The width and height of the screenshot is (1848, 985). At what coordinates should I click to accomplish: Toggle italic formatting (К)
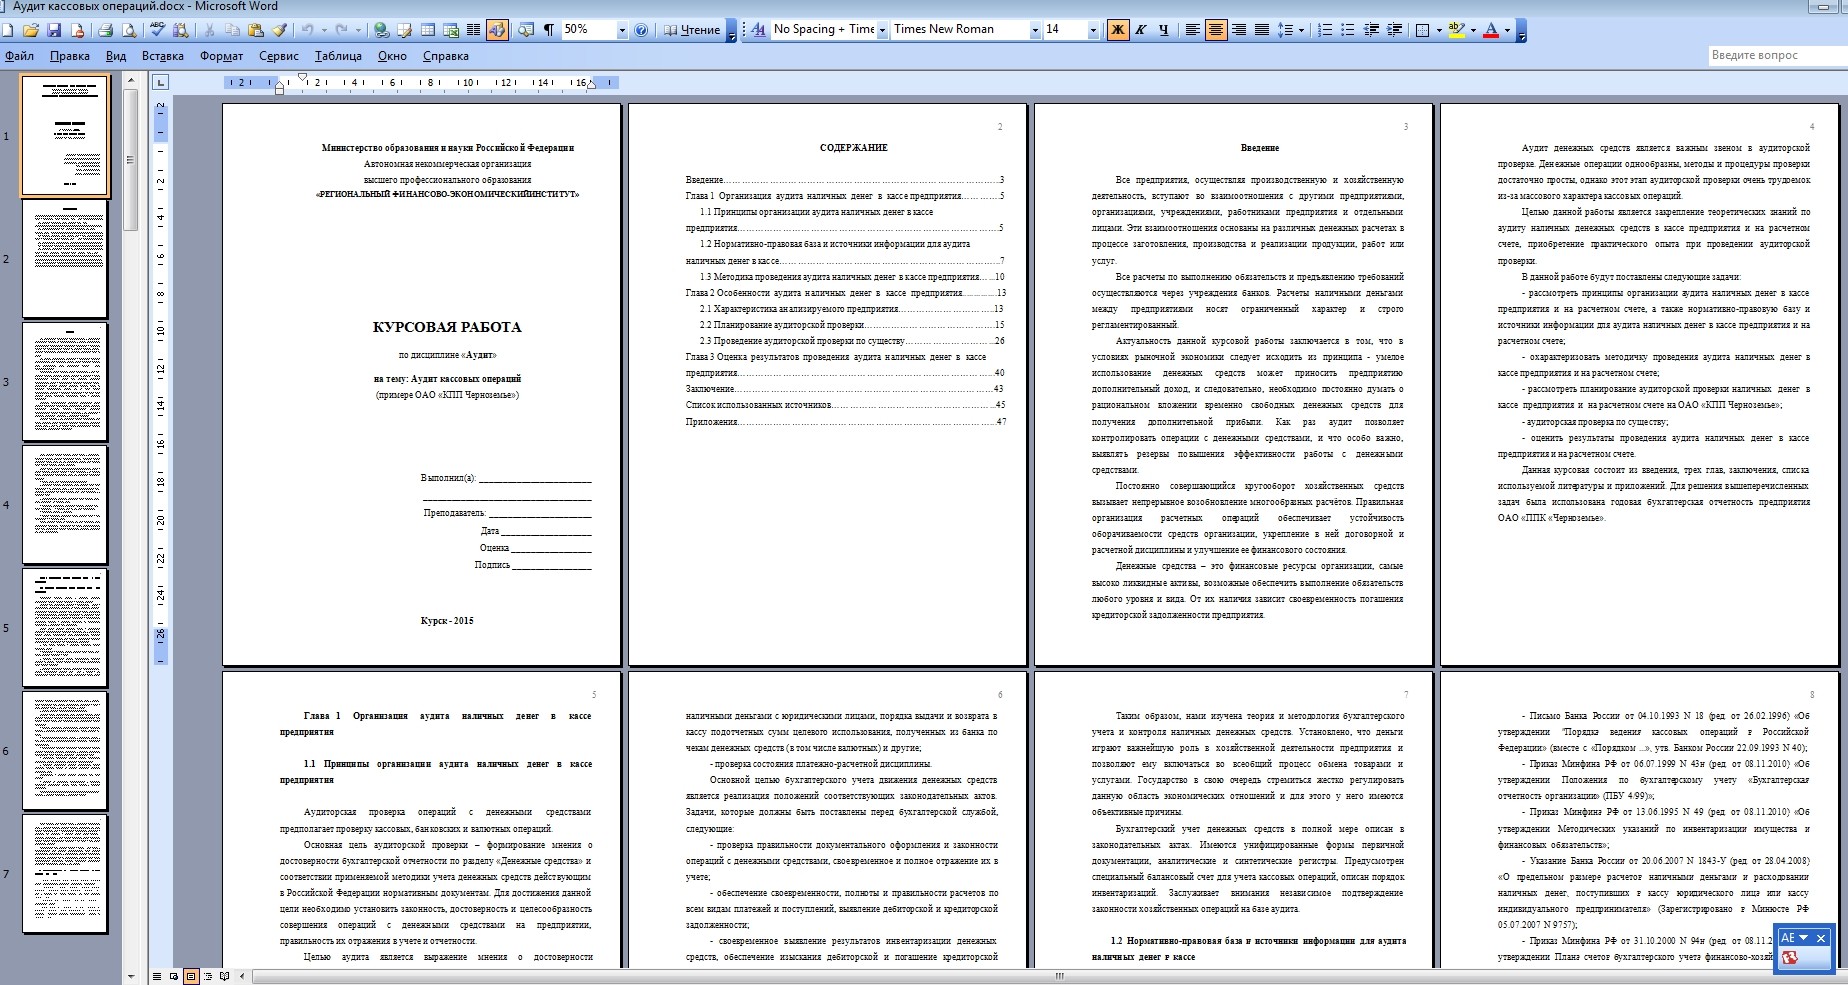[1140, 30]
